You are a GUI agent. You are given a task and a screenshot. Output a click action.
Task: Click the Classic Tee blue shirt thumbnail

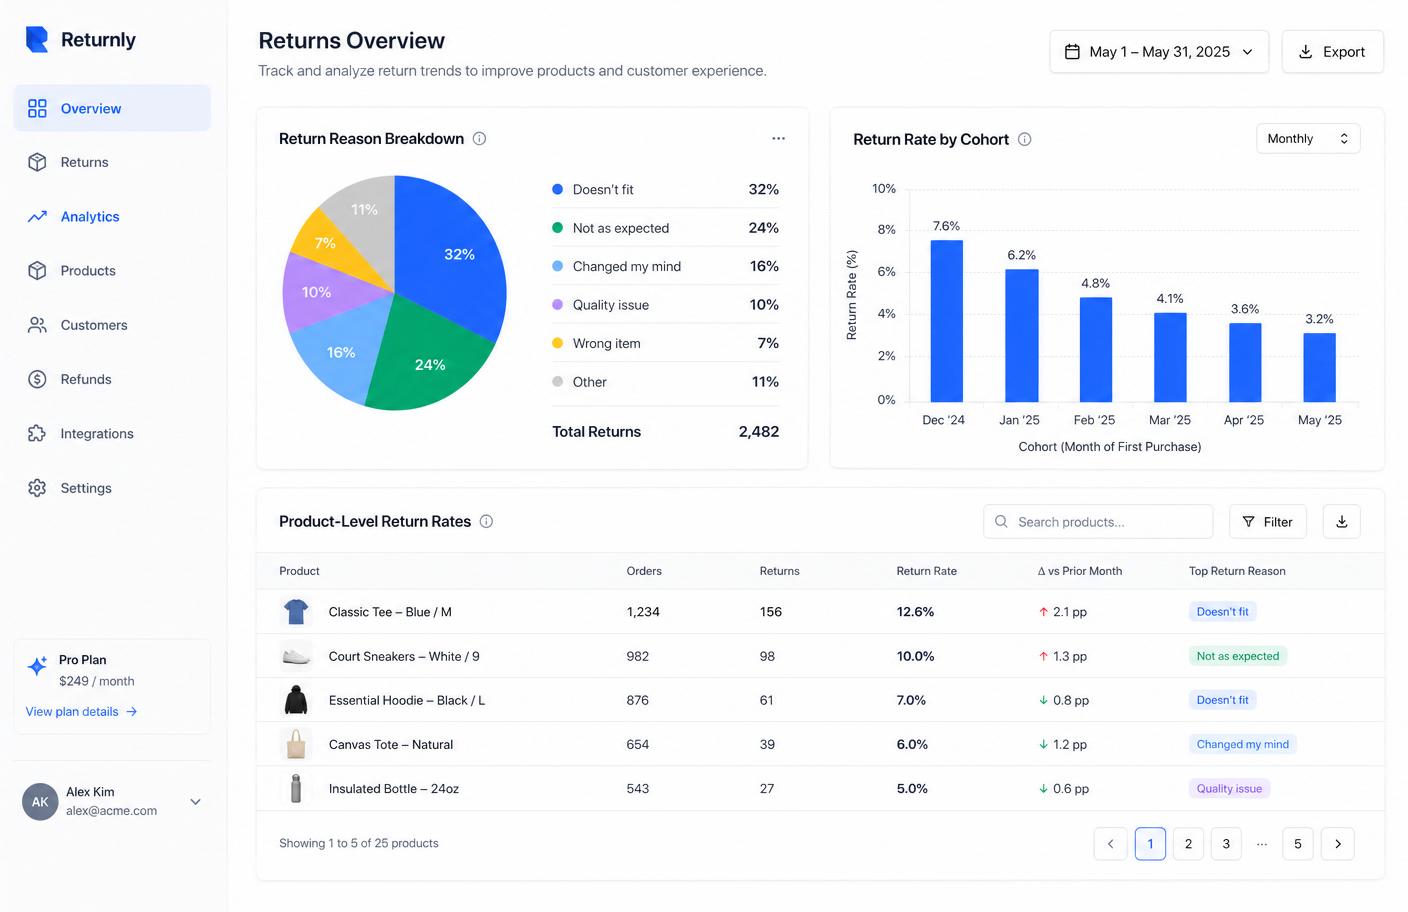coord(296,611)
